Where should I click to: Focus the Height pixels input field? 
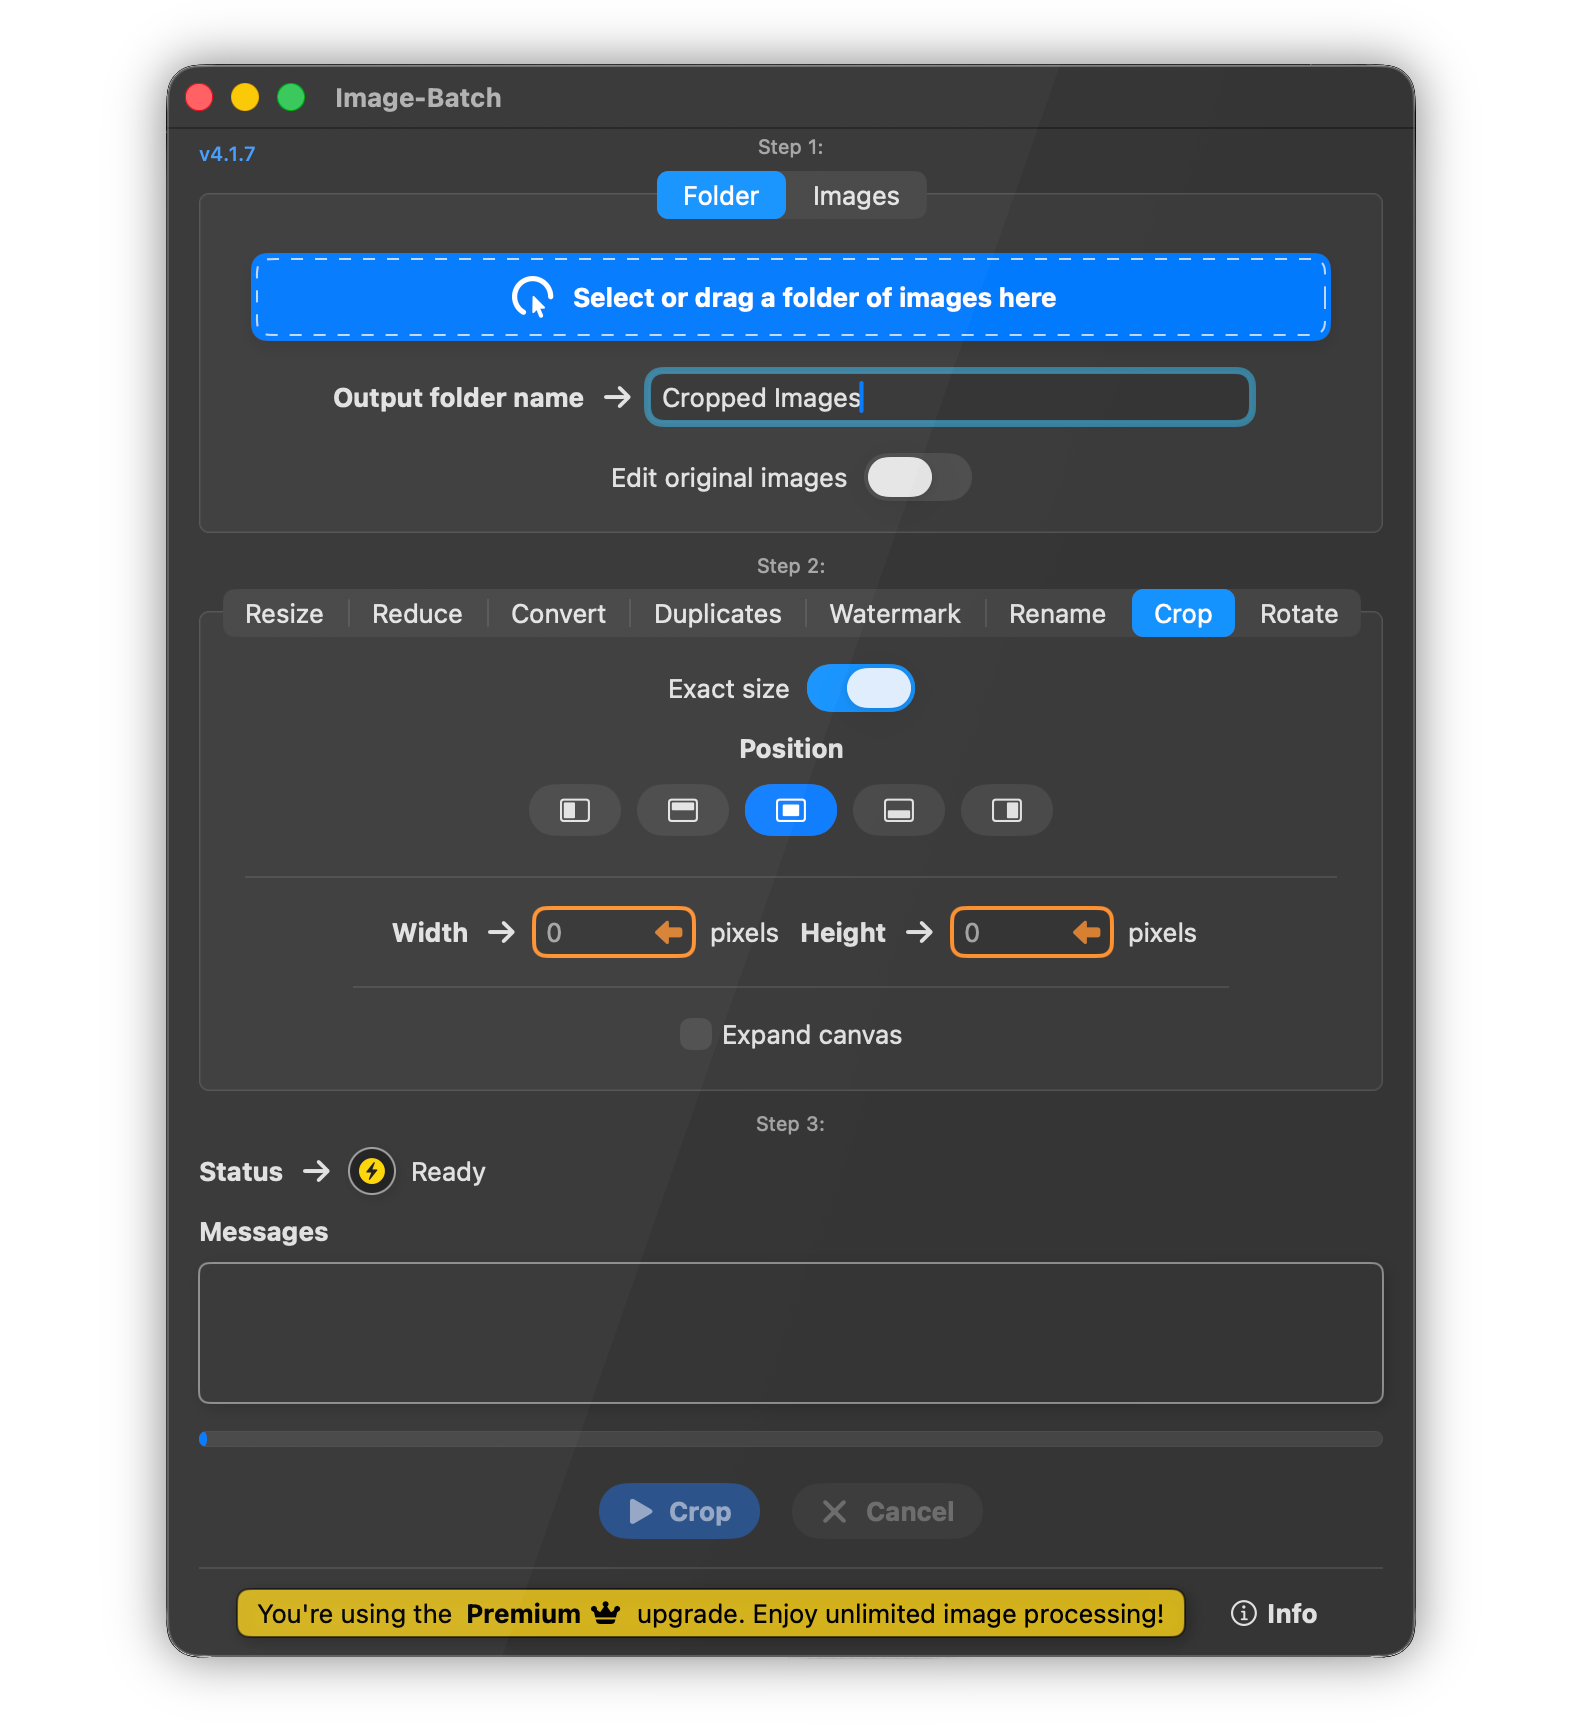[x=1032, y=932]
